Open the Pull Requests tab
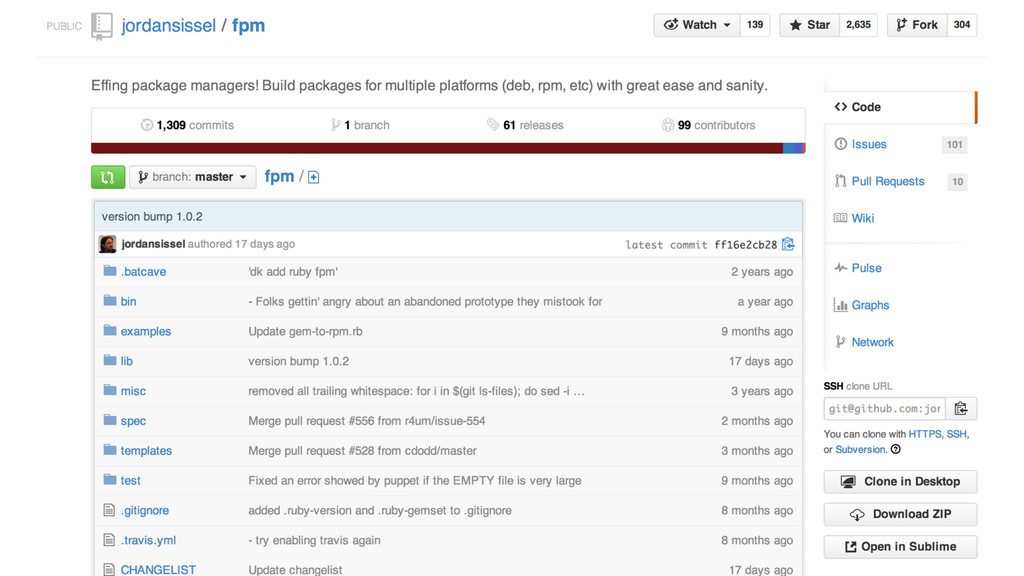This screenshot has height=576, width=1024. (888, 182)
